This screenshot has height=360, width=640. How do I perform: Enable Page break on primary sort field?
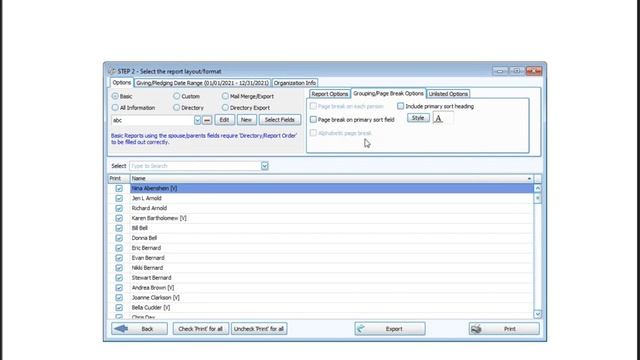click(x=313, y=120)
